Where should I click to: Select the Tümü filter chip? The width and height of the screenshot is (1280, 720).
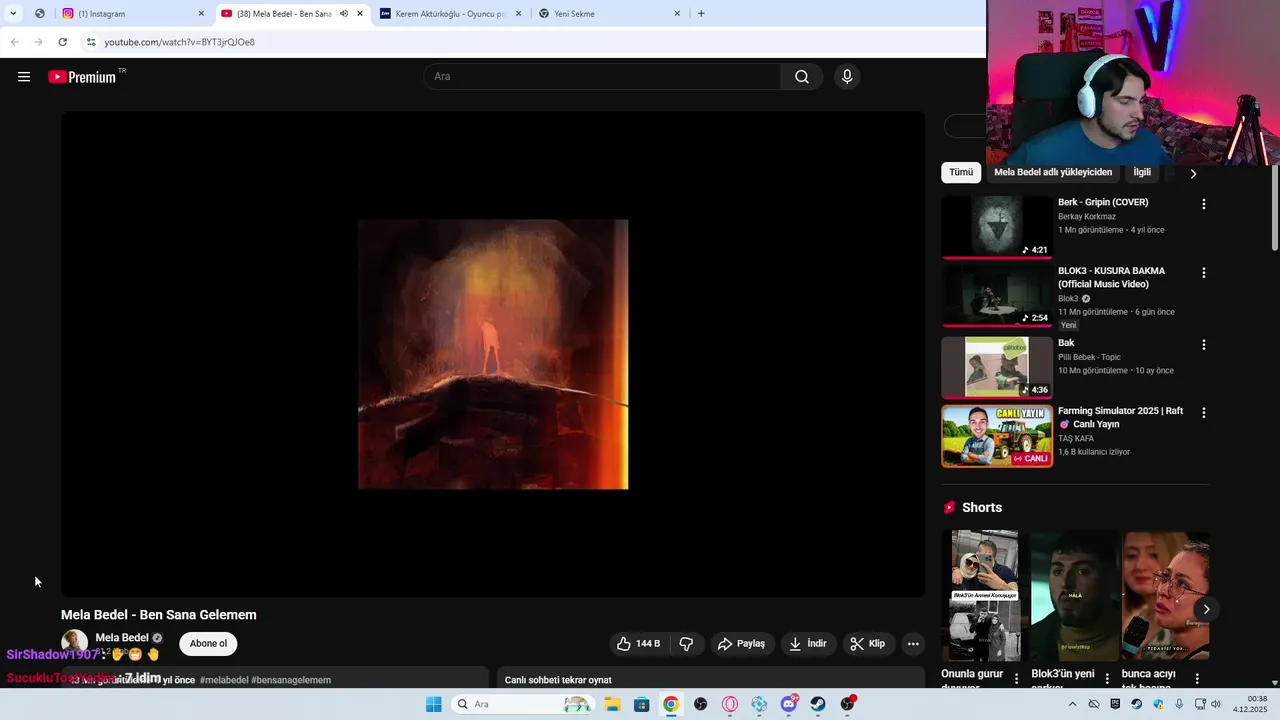[x=961, y=172]
